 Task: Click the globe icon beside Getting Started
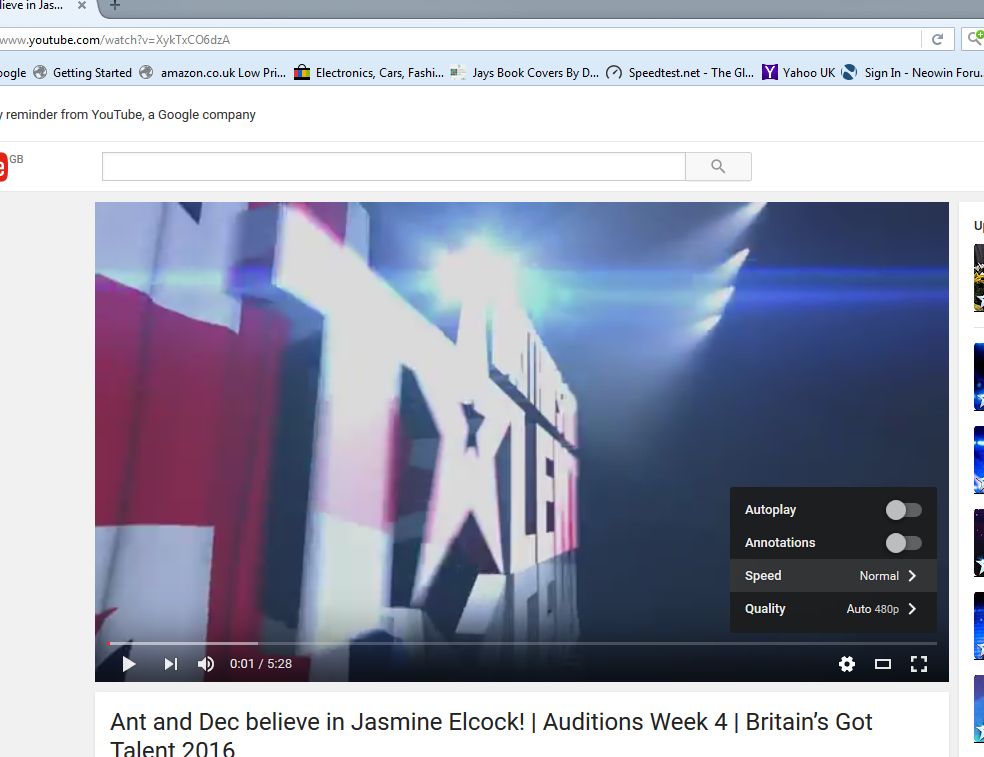tap(40, 72)
